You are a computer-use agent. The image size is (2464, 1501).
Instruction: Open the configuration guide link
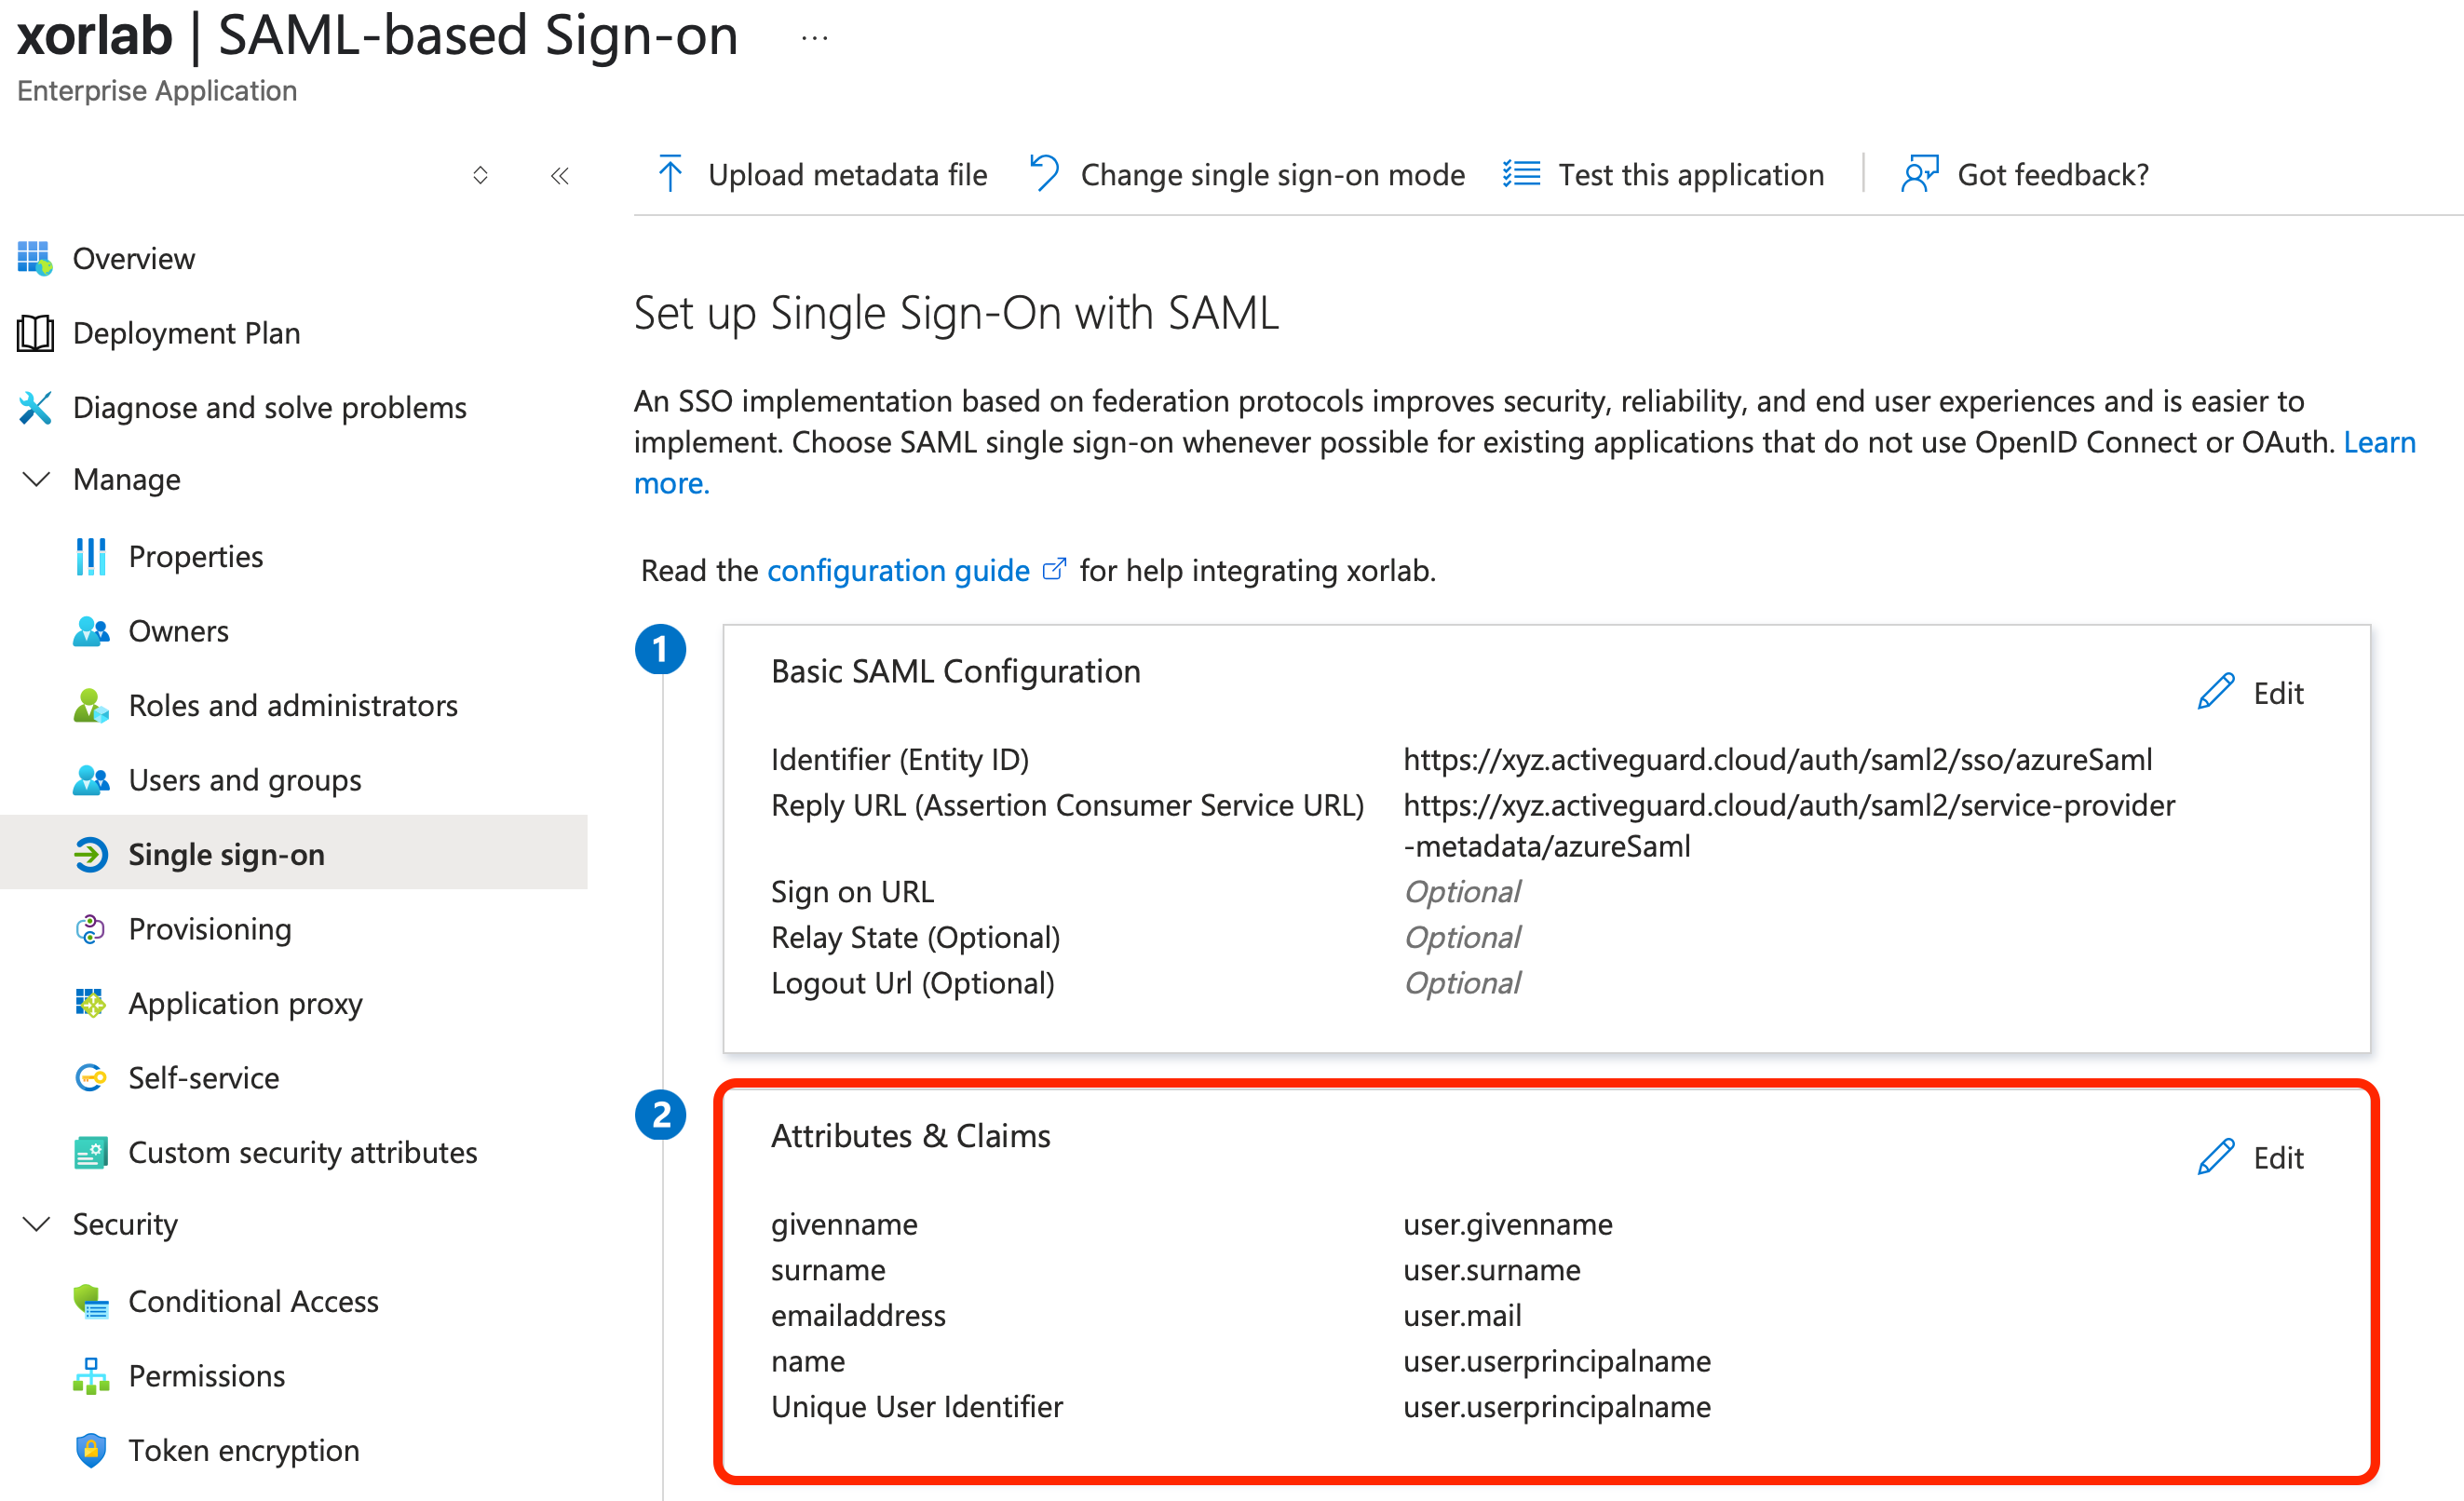point(898,570)
